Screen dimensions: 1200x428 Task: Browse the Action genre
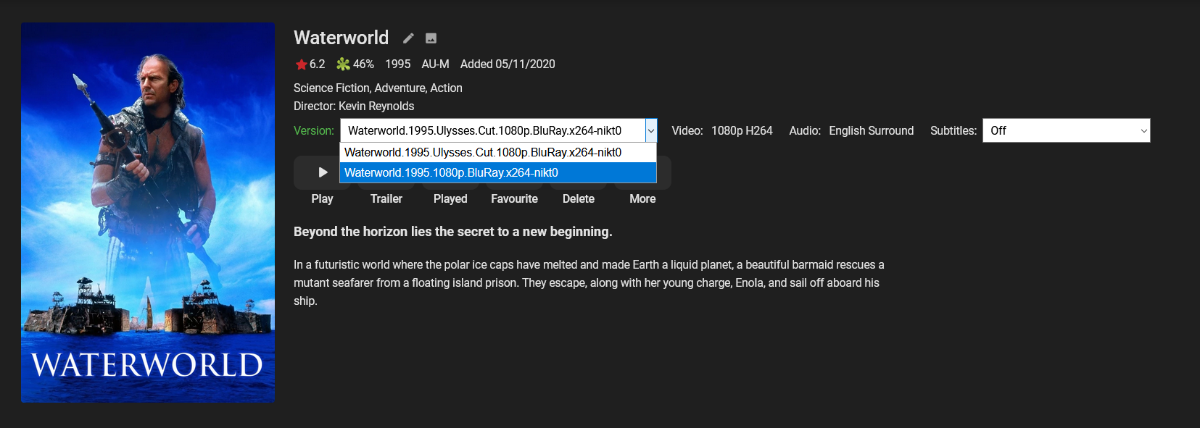(x=446, y=88)
